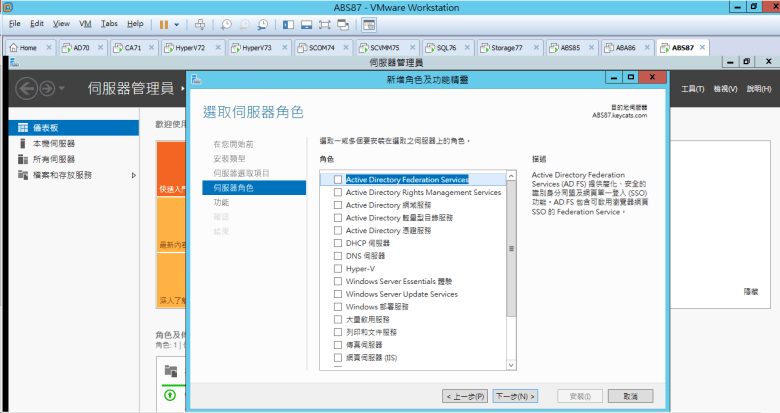This screenshot has width=780, height=413.
Task: Switch to the SQL76 virtual machine tab
Action: [440, 47]
